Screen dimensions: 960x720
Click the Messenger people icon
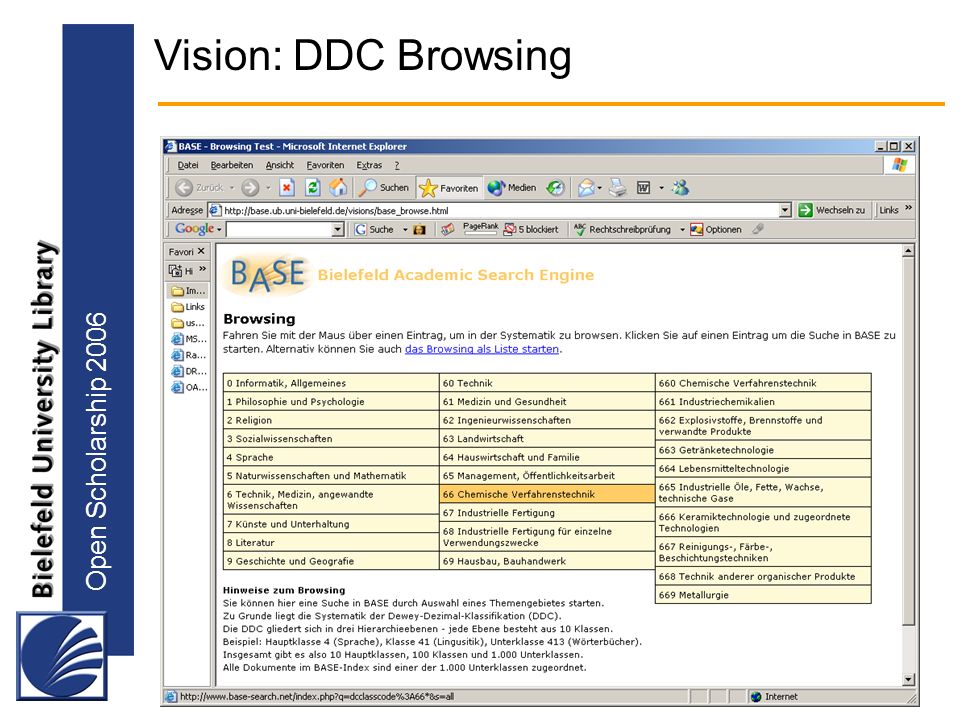681,188
